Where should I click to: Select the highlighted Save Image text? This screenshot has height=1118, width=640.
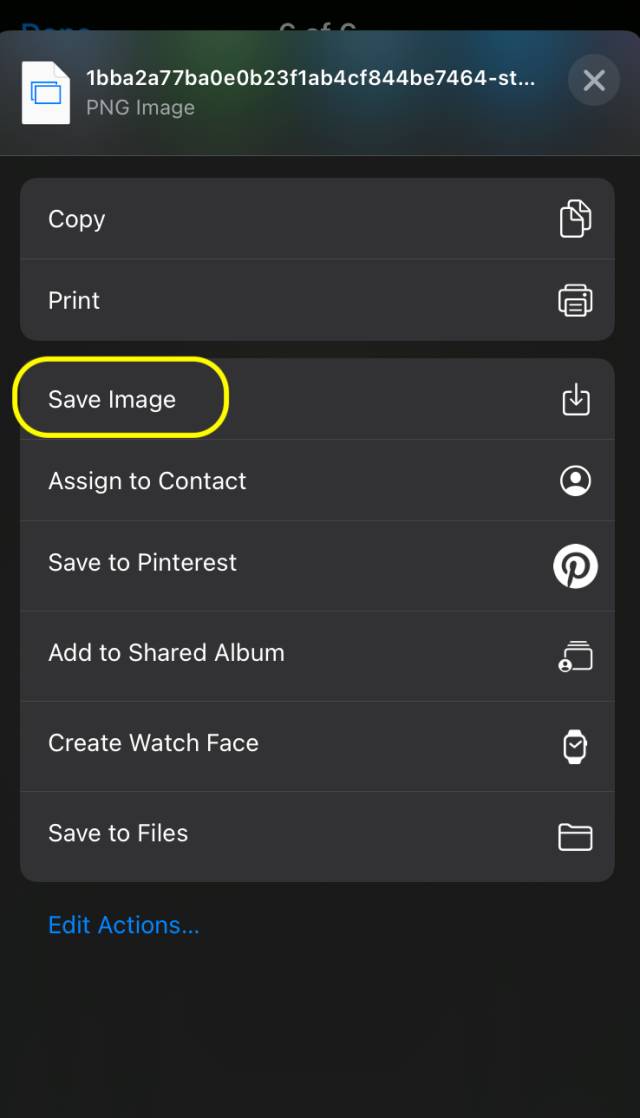(x=112, y=399)
